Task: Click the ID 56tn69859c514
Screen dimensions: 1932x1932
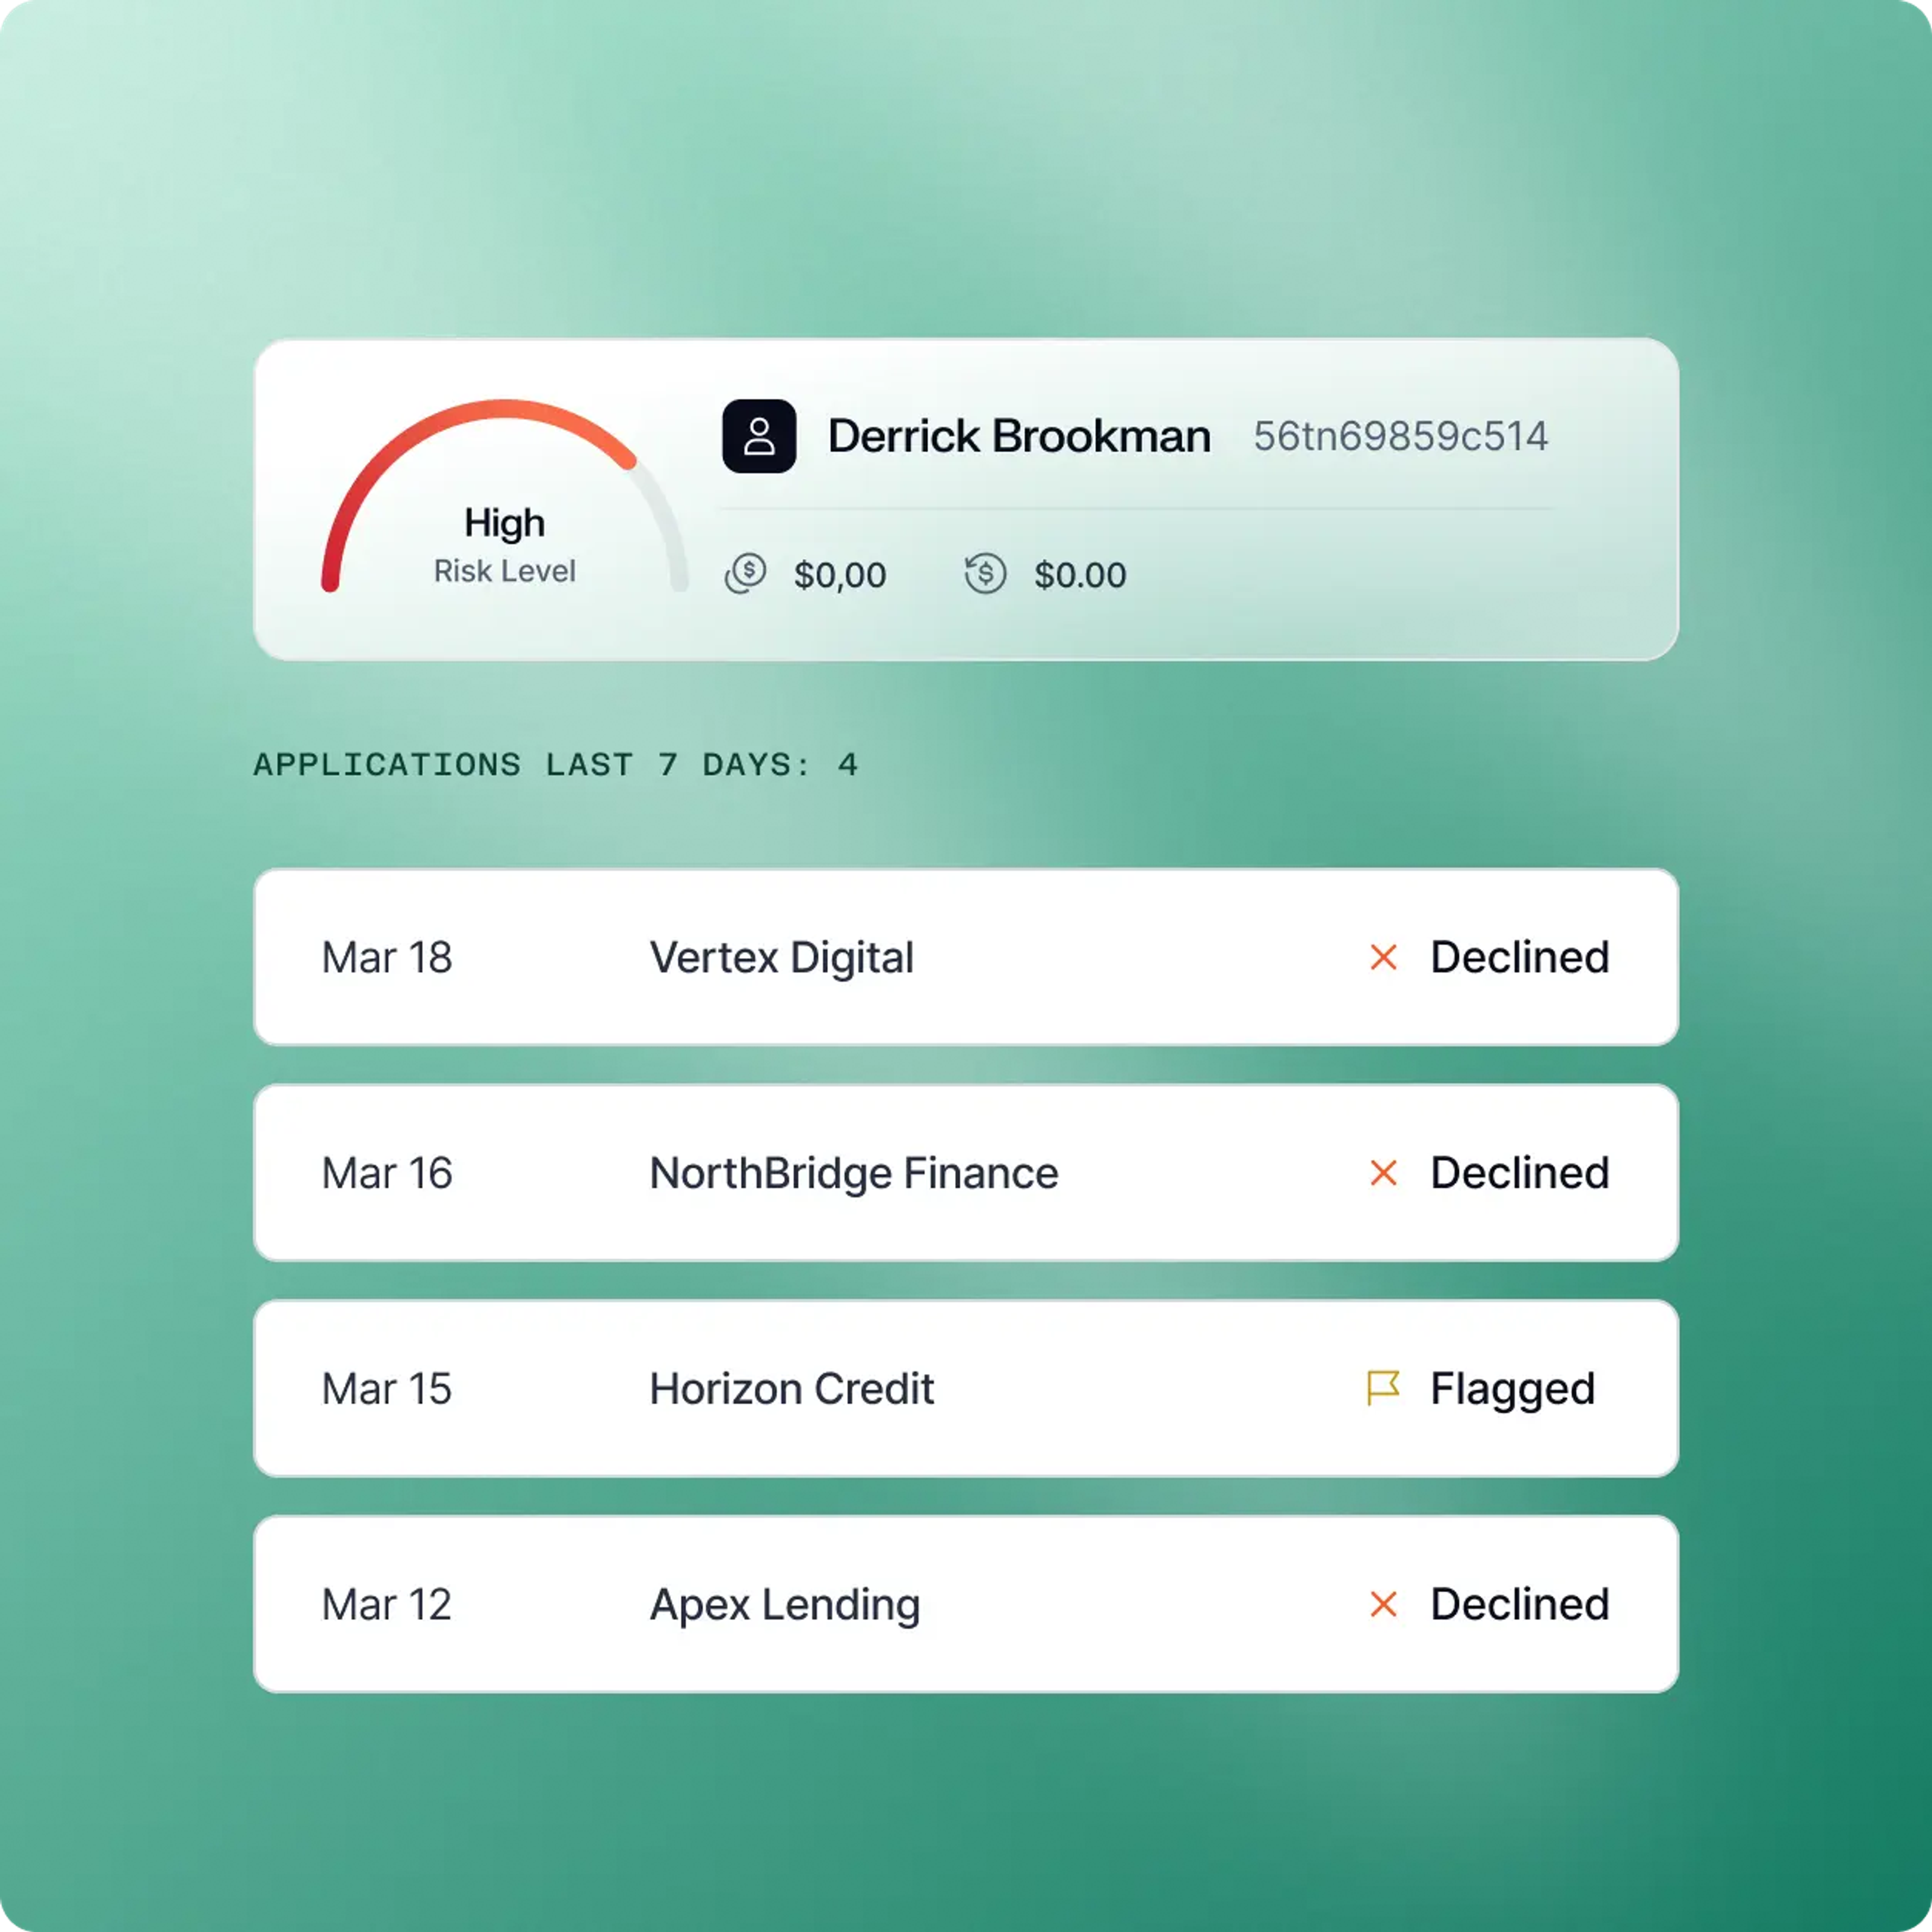Action: click(x=1400, y=436)
